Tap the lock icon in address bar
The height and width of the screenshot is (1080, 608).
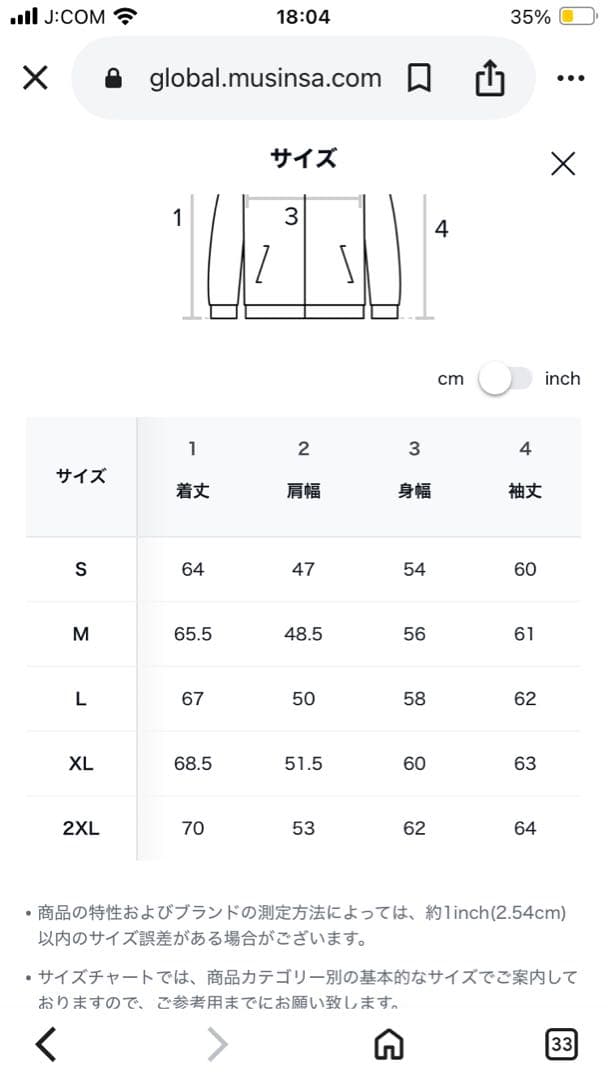113,78
